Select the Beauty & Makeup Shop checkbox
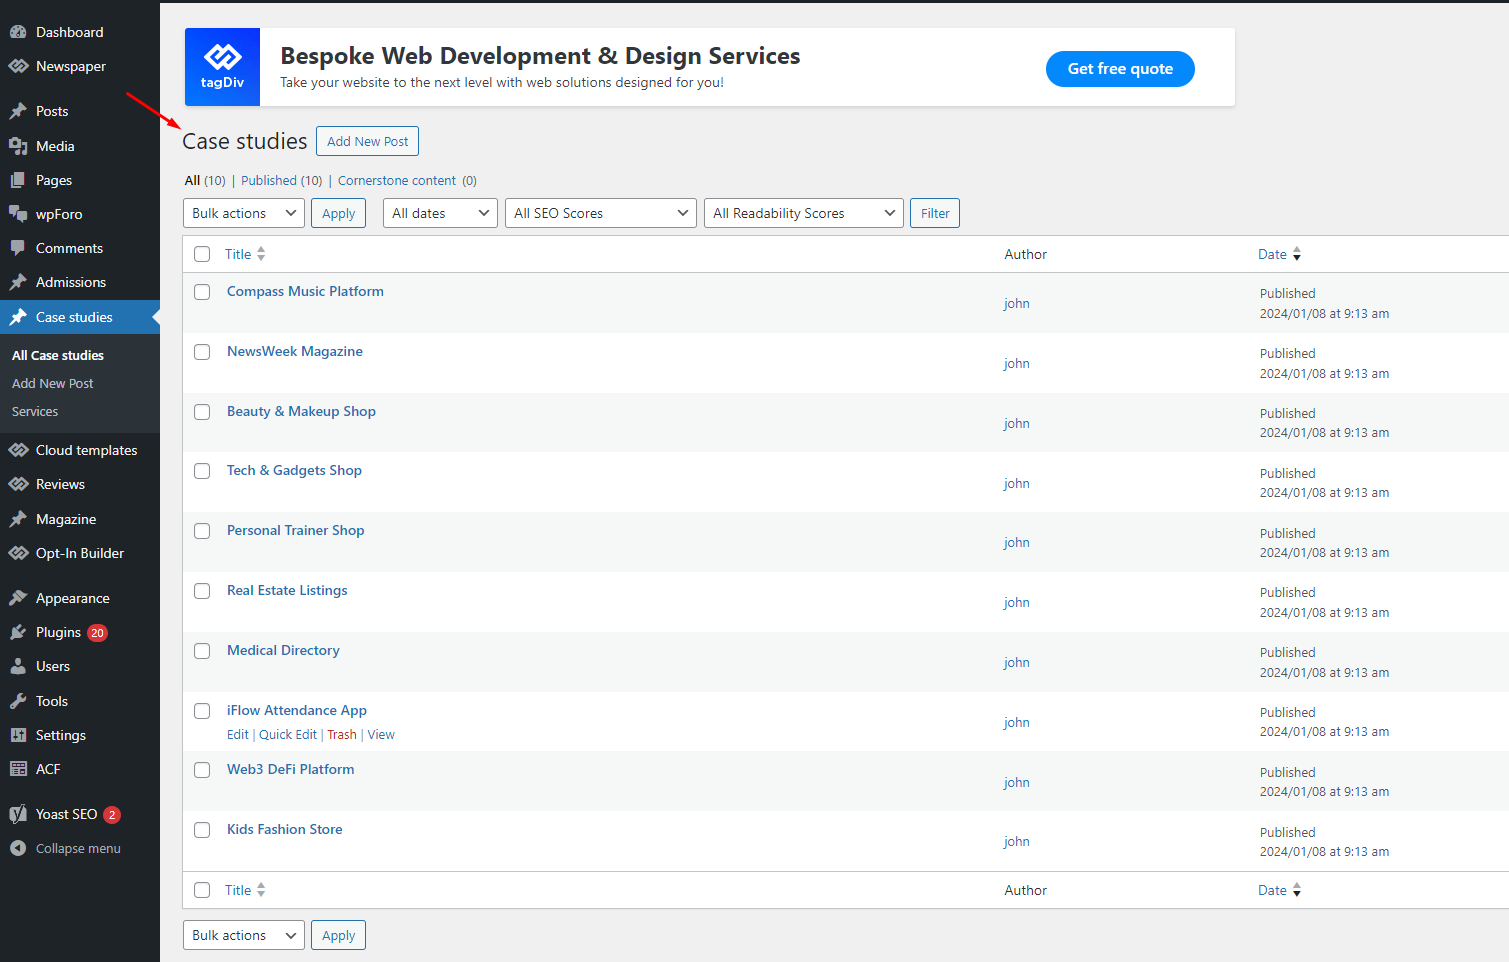The image size is (1509, 962). tap(202, 412)
